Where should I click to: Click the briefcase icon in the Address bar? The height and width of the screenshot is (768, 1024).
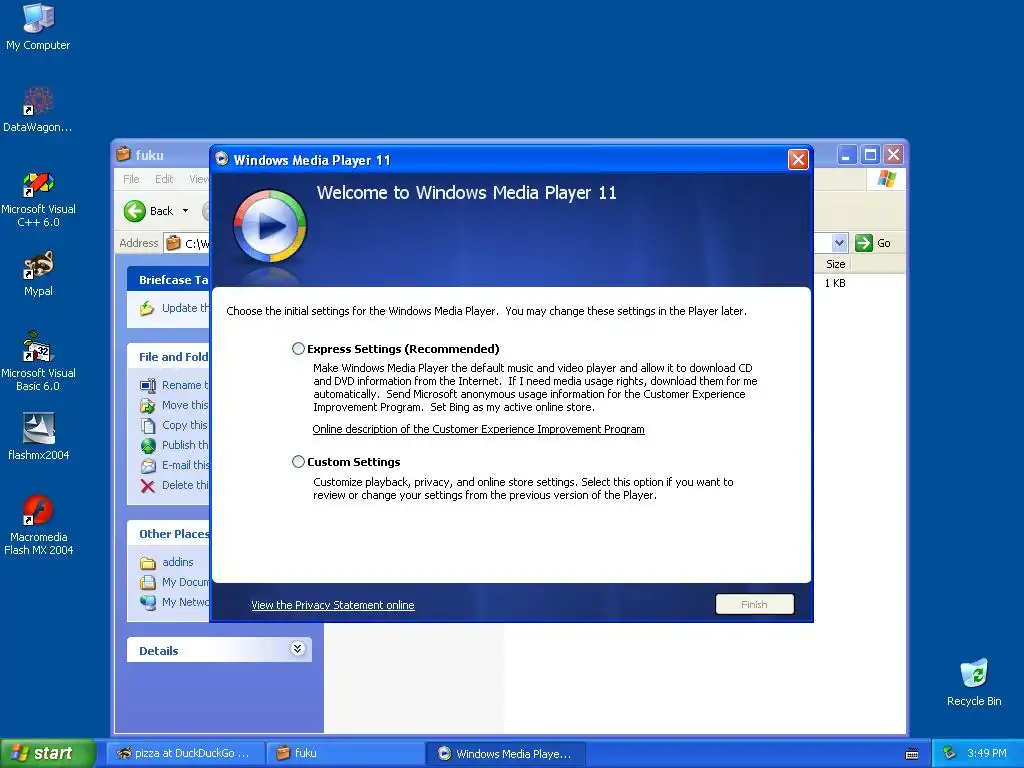pyautogui.click(x=173, y=243)
